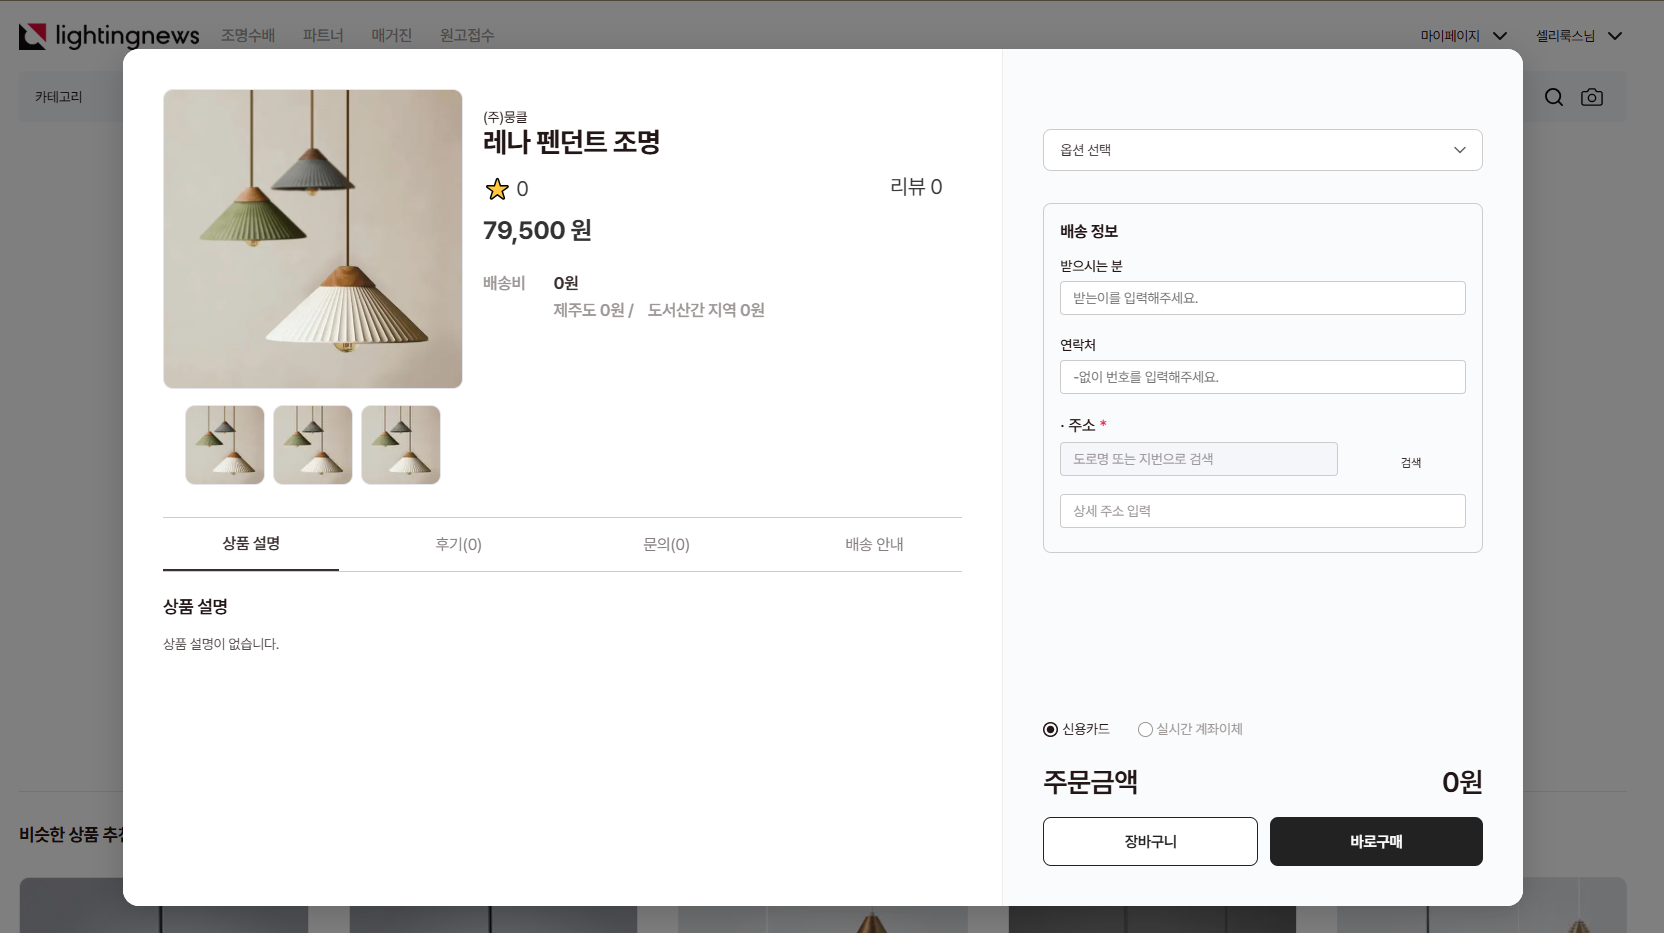1664x933 pixels.
Task: Click the 검색 address search button
Action: coord(1410,462)
